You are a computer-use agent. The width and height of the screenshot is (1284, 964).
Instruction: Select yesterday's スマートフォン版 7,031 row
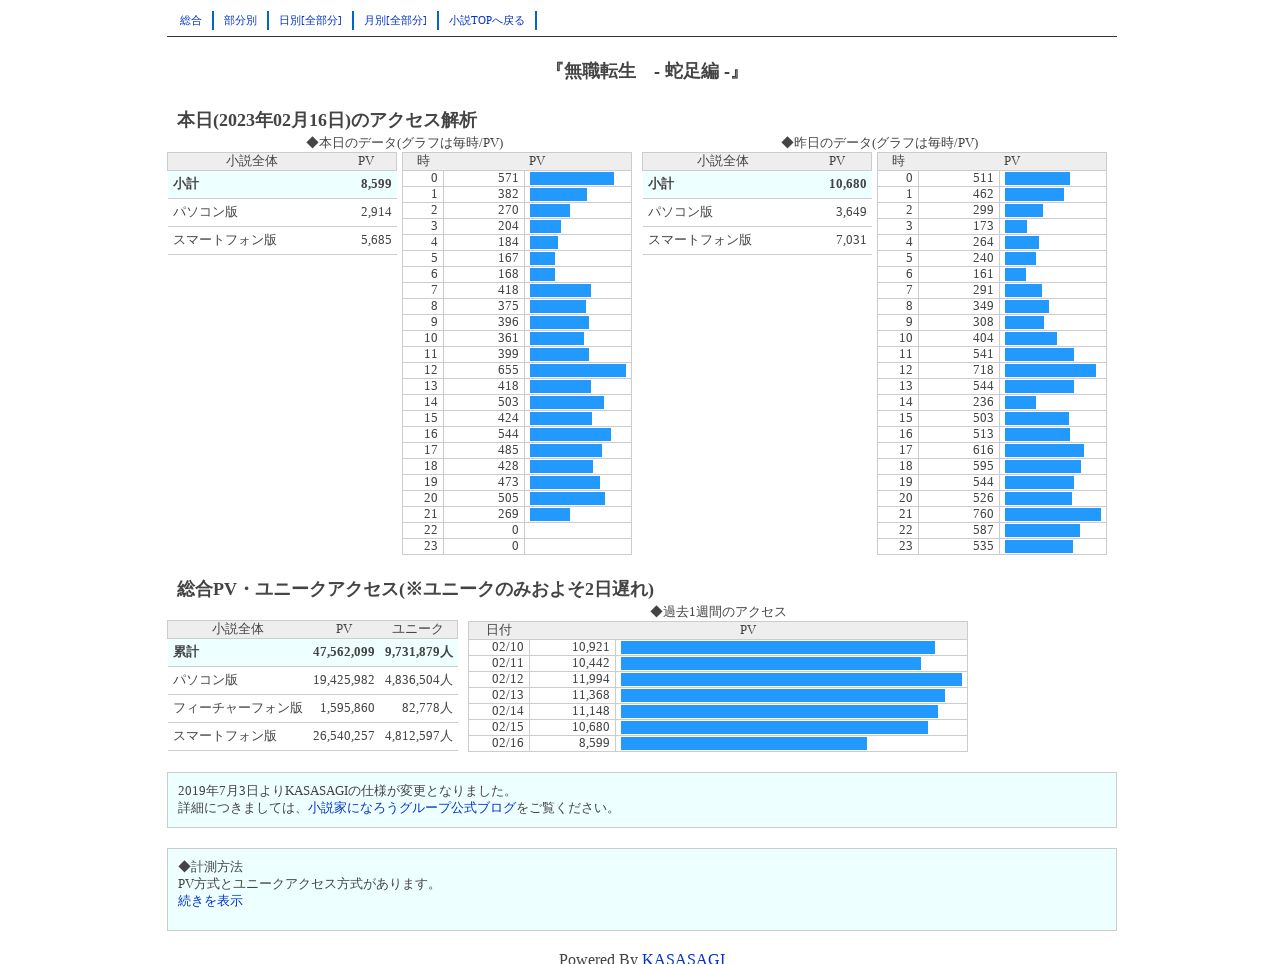click(x=757, y=240)
